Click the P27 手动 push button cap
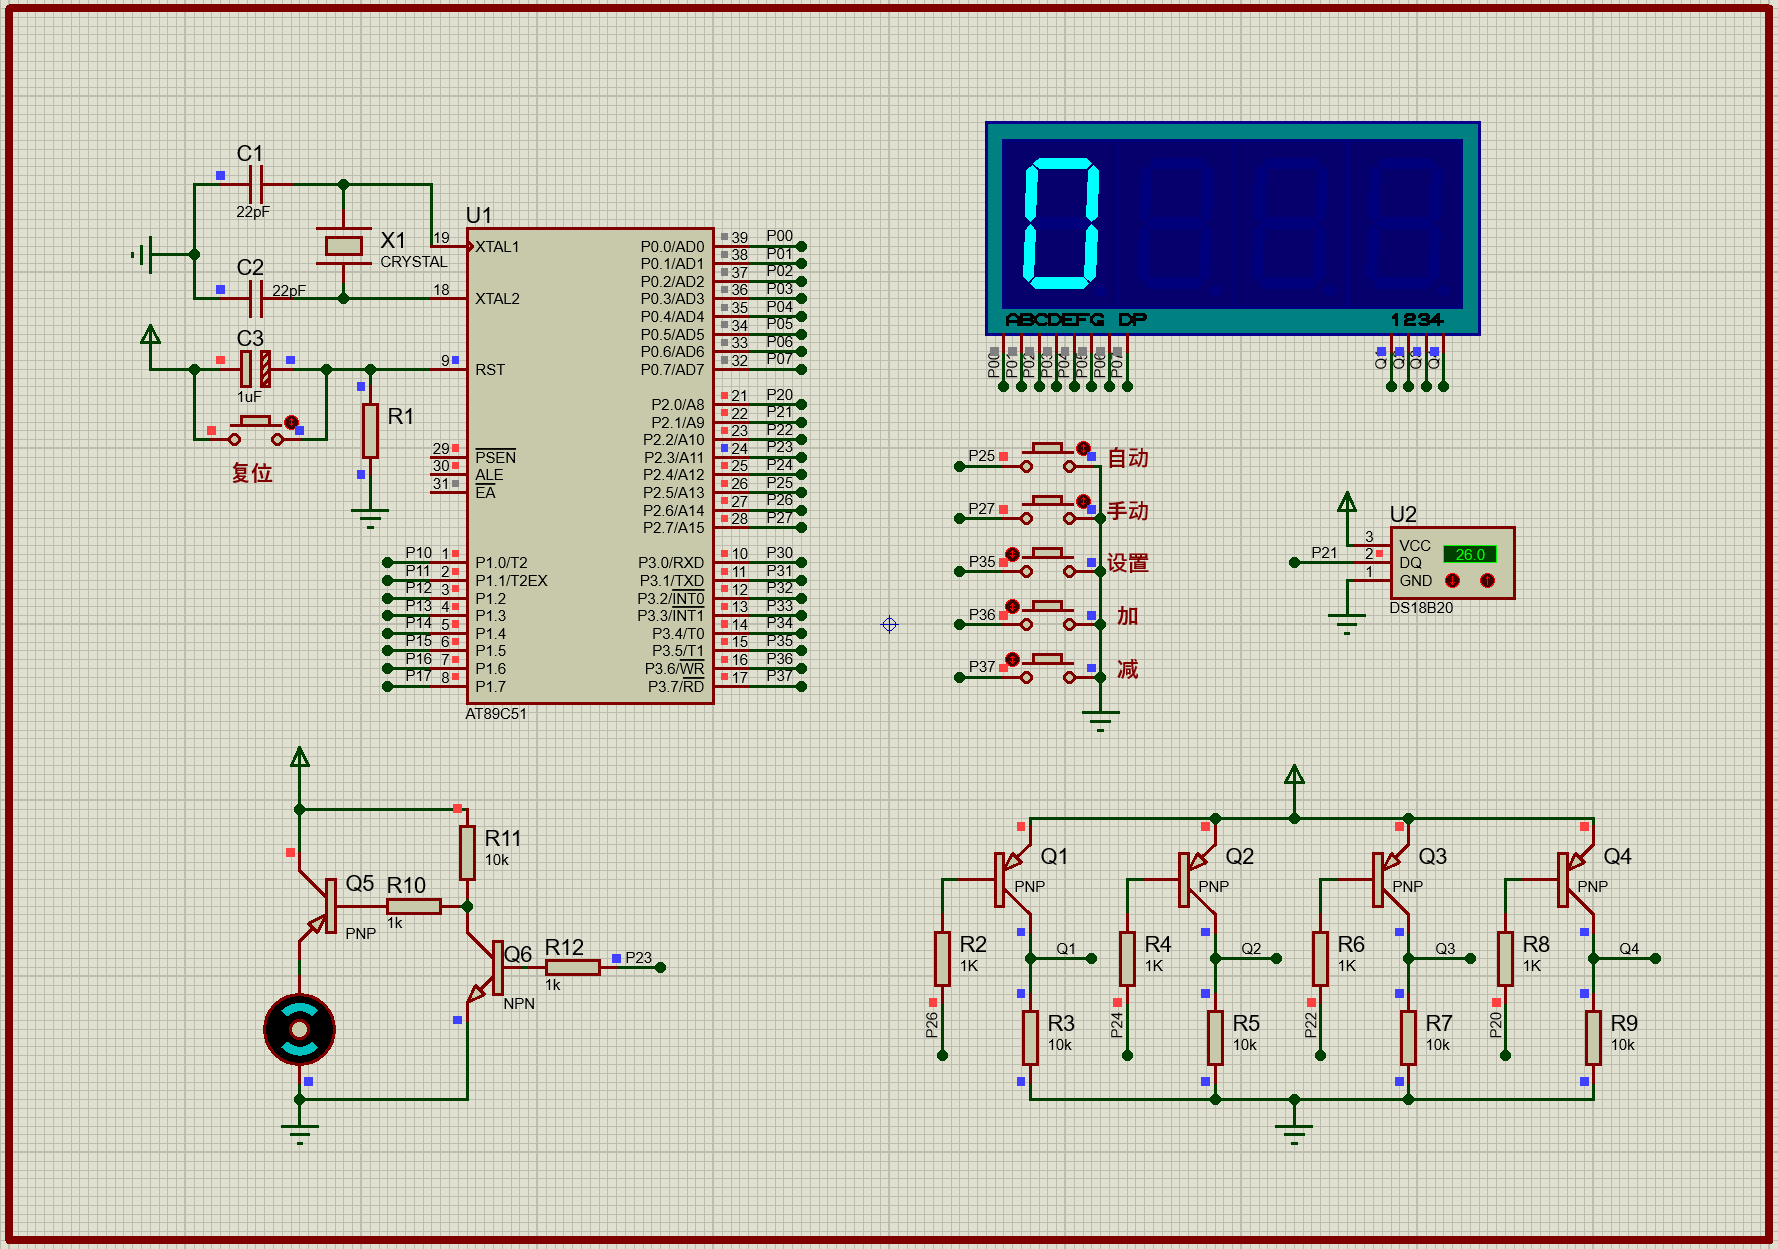The width and height of the screenshot is (1778, 1249). coord(1048,500)
